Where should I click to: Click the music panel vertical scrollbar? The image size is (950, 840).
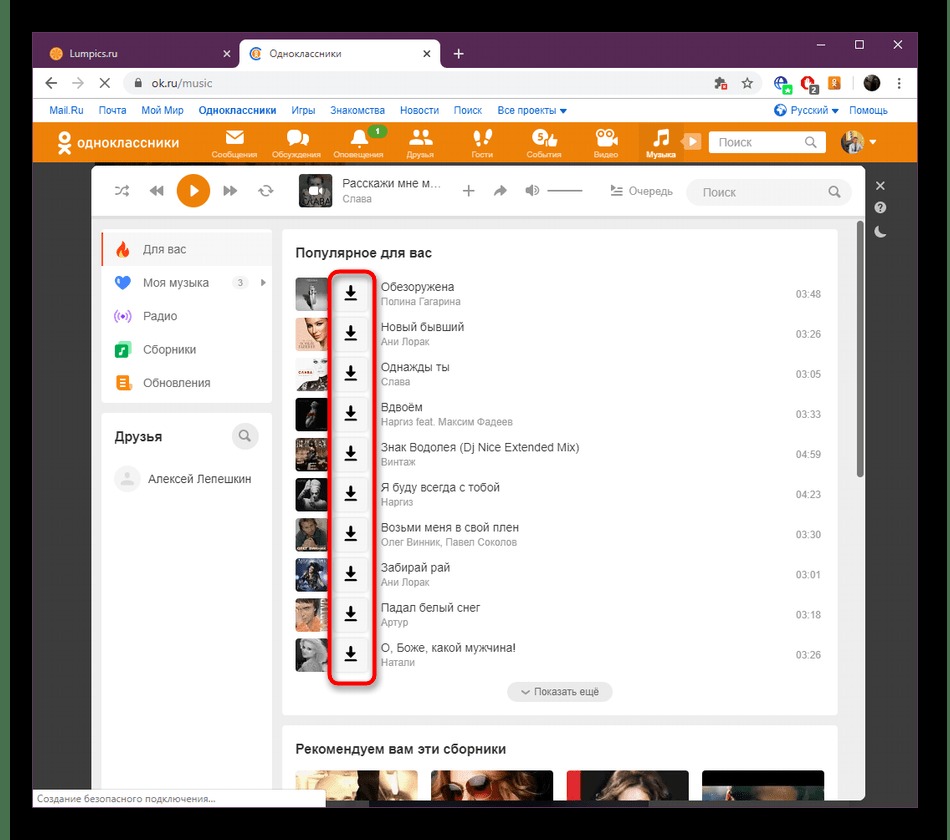[x=860, y=348]
